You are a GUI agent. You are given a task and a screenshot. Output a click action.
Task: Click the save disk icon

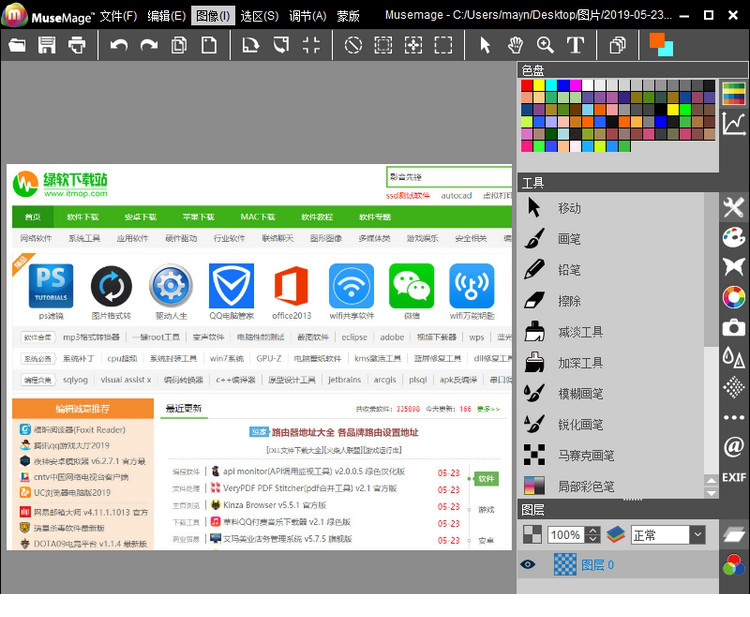tap(47, 45)
